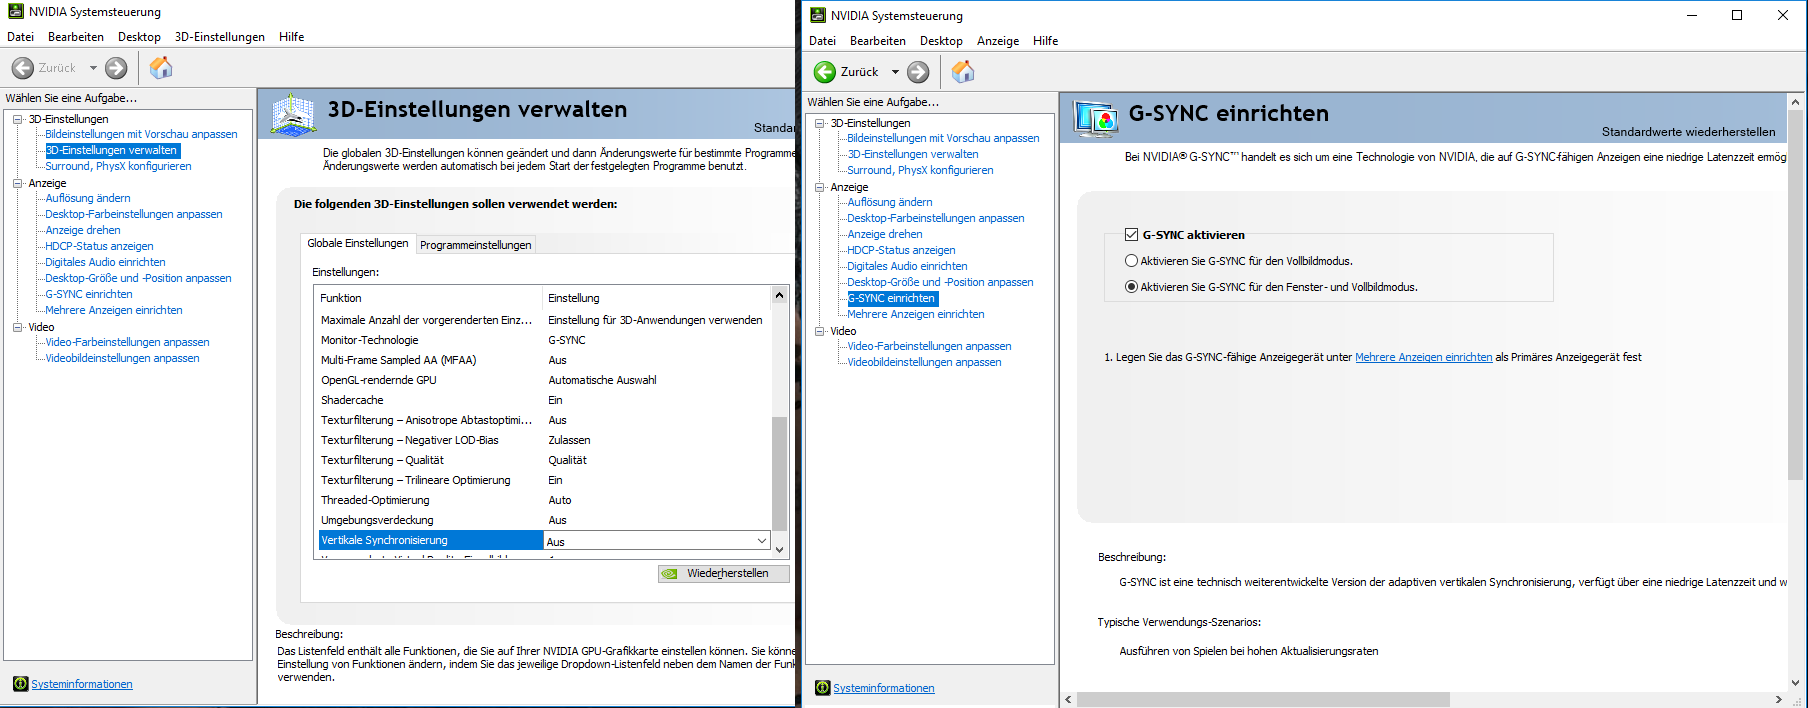Select the Umgebungsverdeckung row in settings list
The height and width of the screenshot is (708, 1808).
pyautogui.click(x=543, y=520)
